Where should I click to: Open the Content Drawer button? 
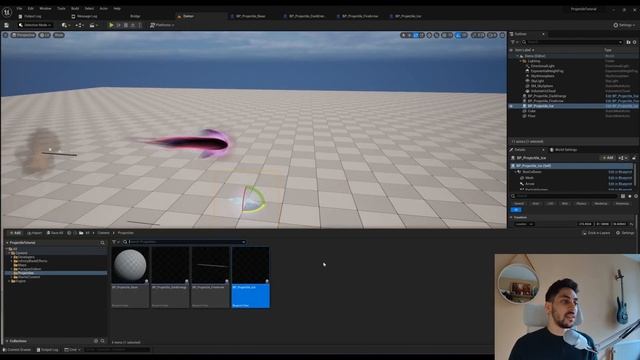click(x=17, y=350)
